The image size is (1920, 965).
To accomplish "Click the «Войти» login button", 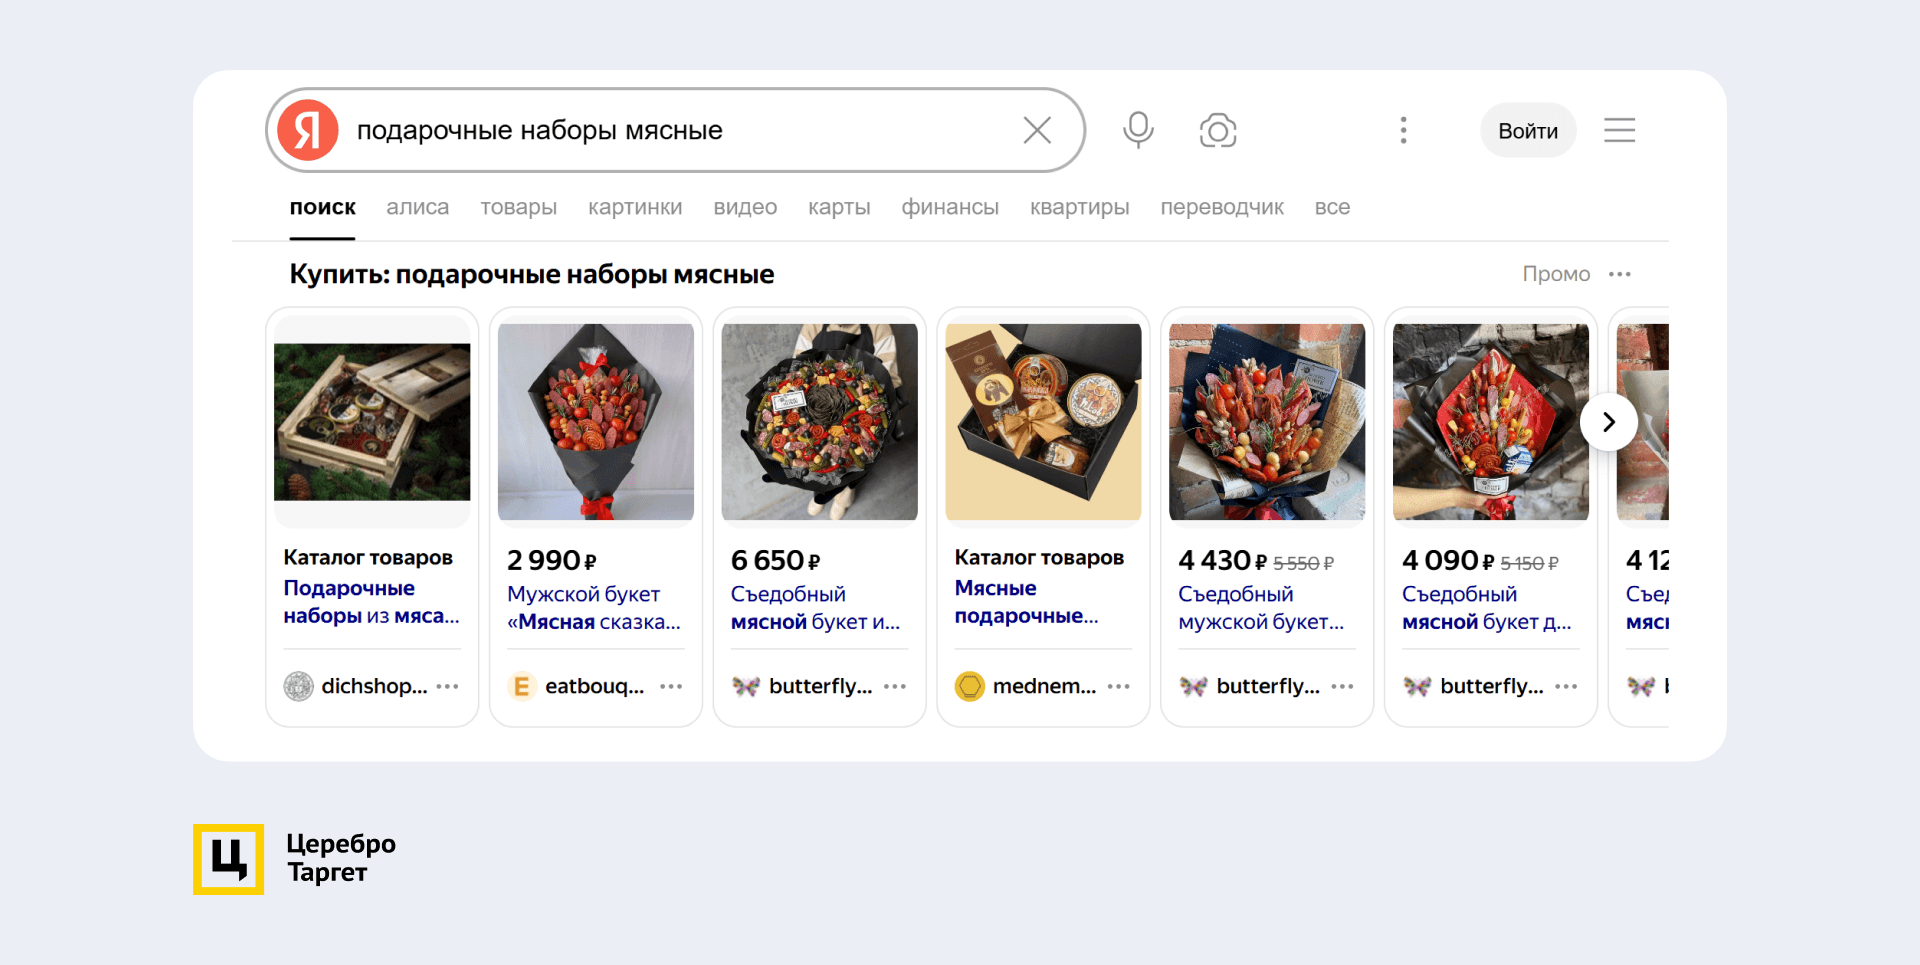I will click(1527, 131).
